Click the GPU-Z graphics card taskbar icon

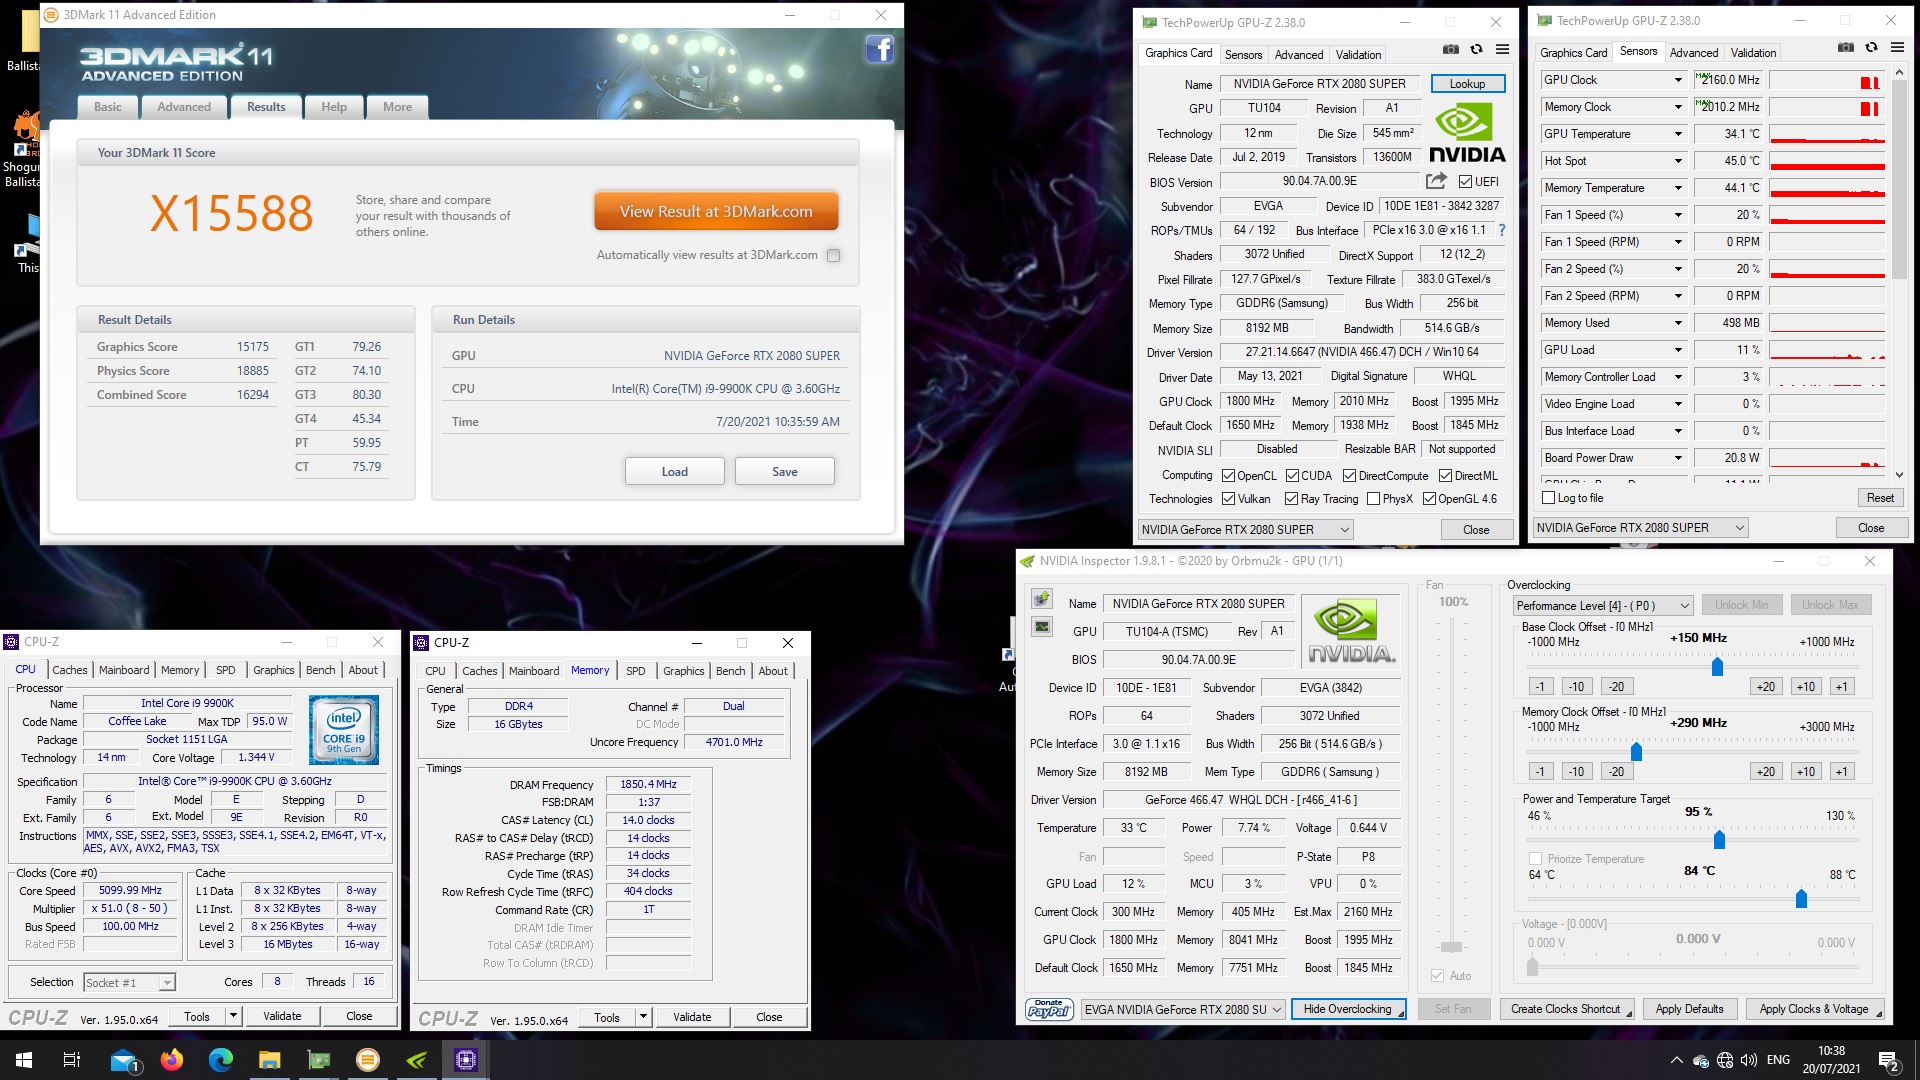tap(319, 1060)
